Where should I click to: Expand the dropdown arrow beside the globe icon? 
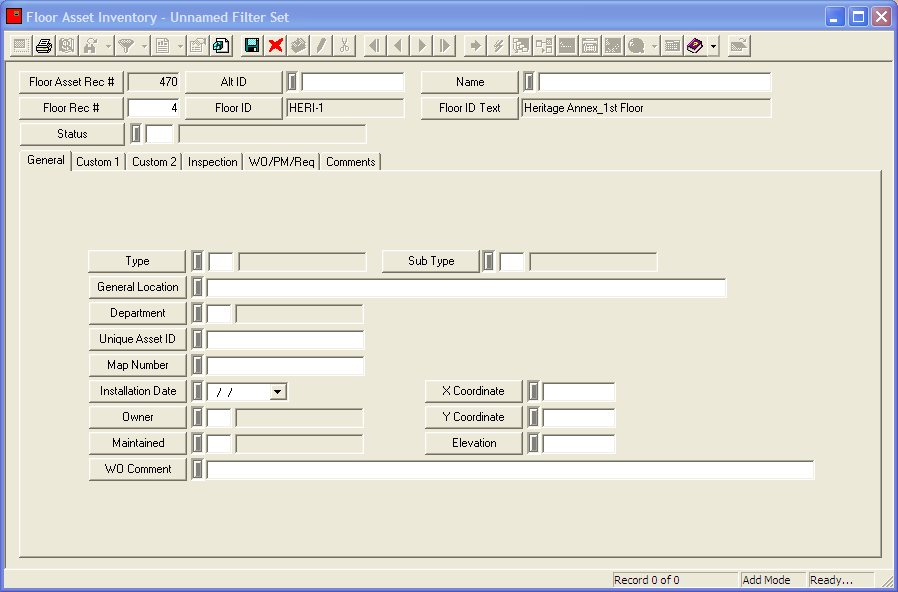pos(654,46)
